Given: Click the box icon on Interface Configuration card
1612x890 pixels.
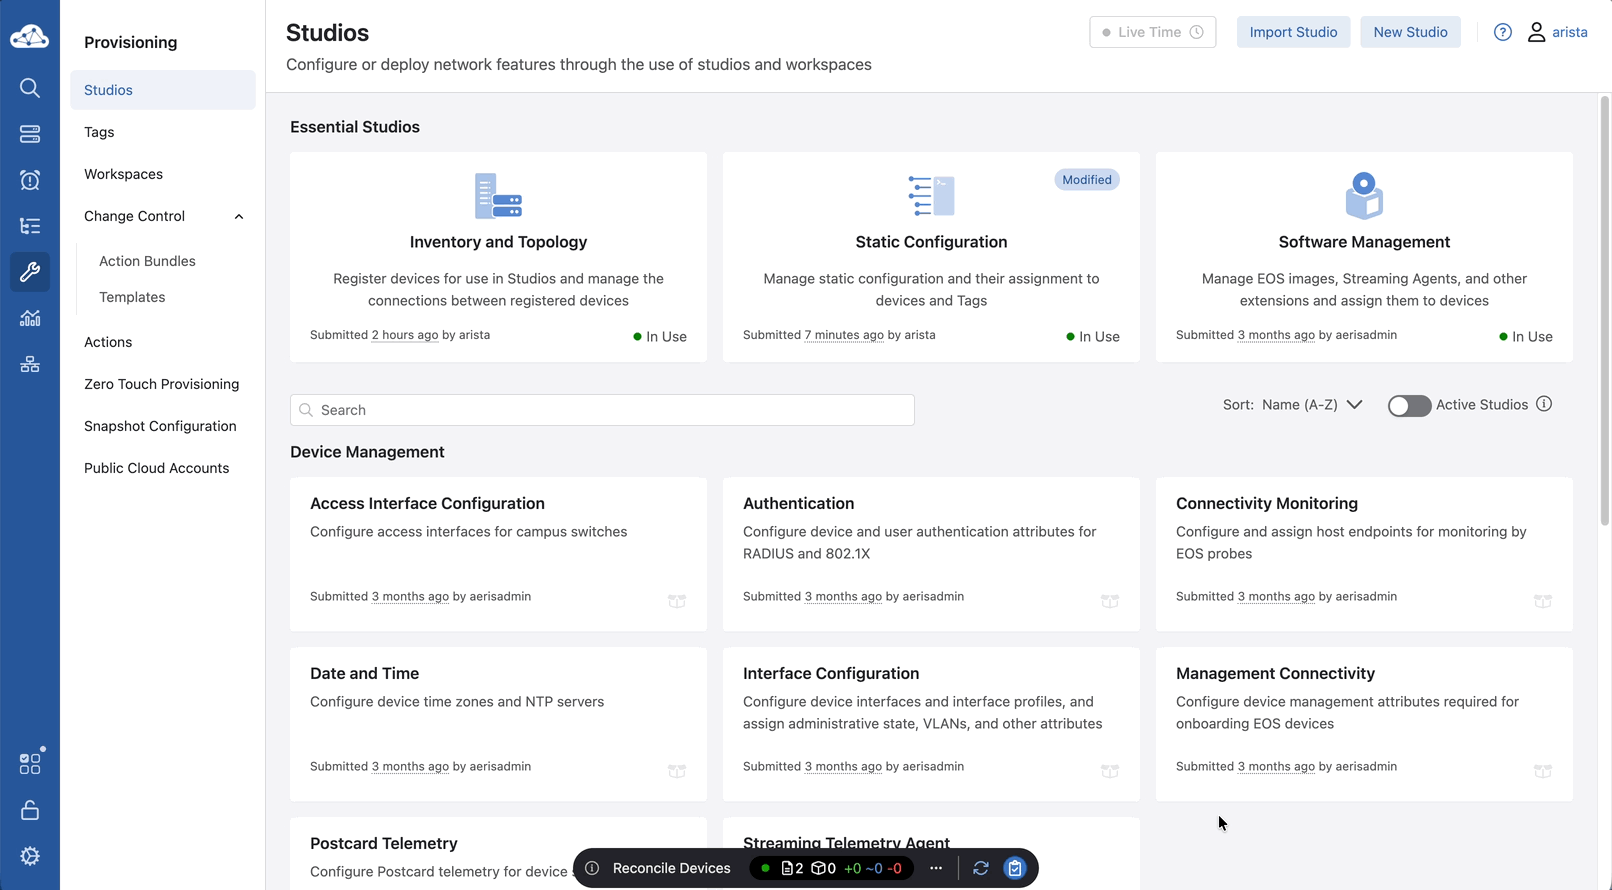Looking at the screenshot, I should pyautogui.click(x=1110, y=771).
